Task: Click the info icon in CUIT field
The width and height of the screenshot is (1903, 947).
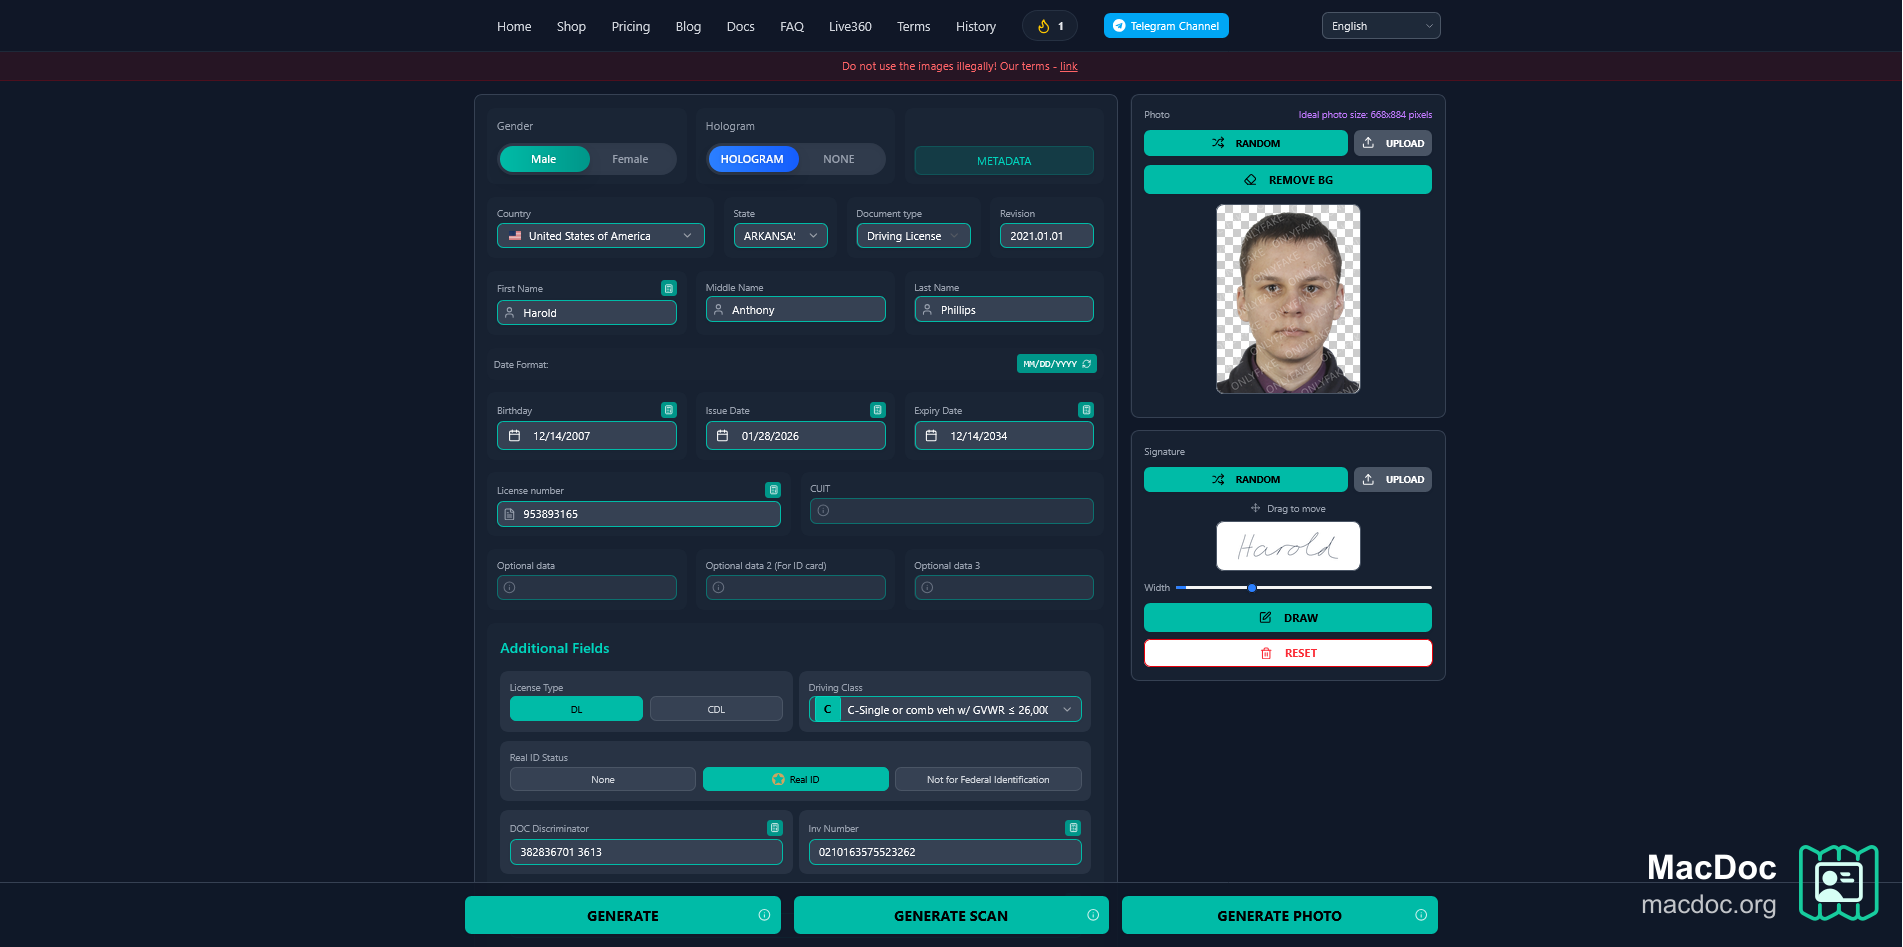Action: click(x=823, y=511)
